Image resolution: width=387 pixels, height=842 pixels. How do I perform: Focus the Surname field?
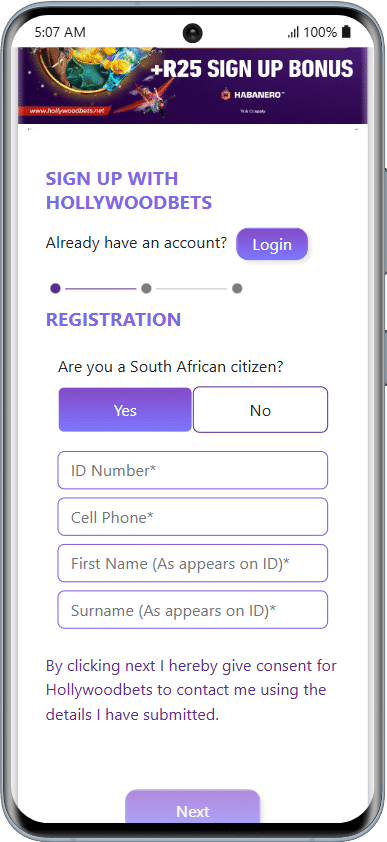(x=193, y=610)
